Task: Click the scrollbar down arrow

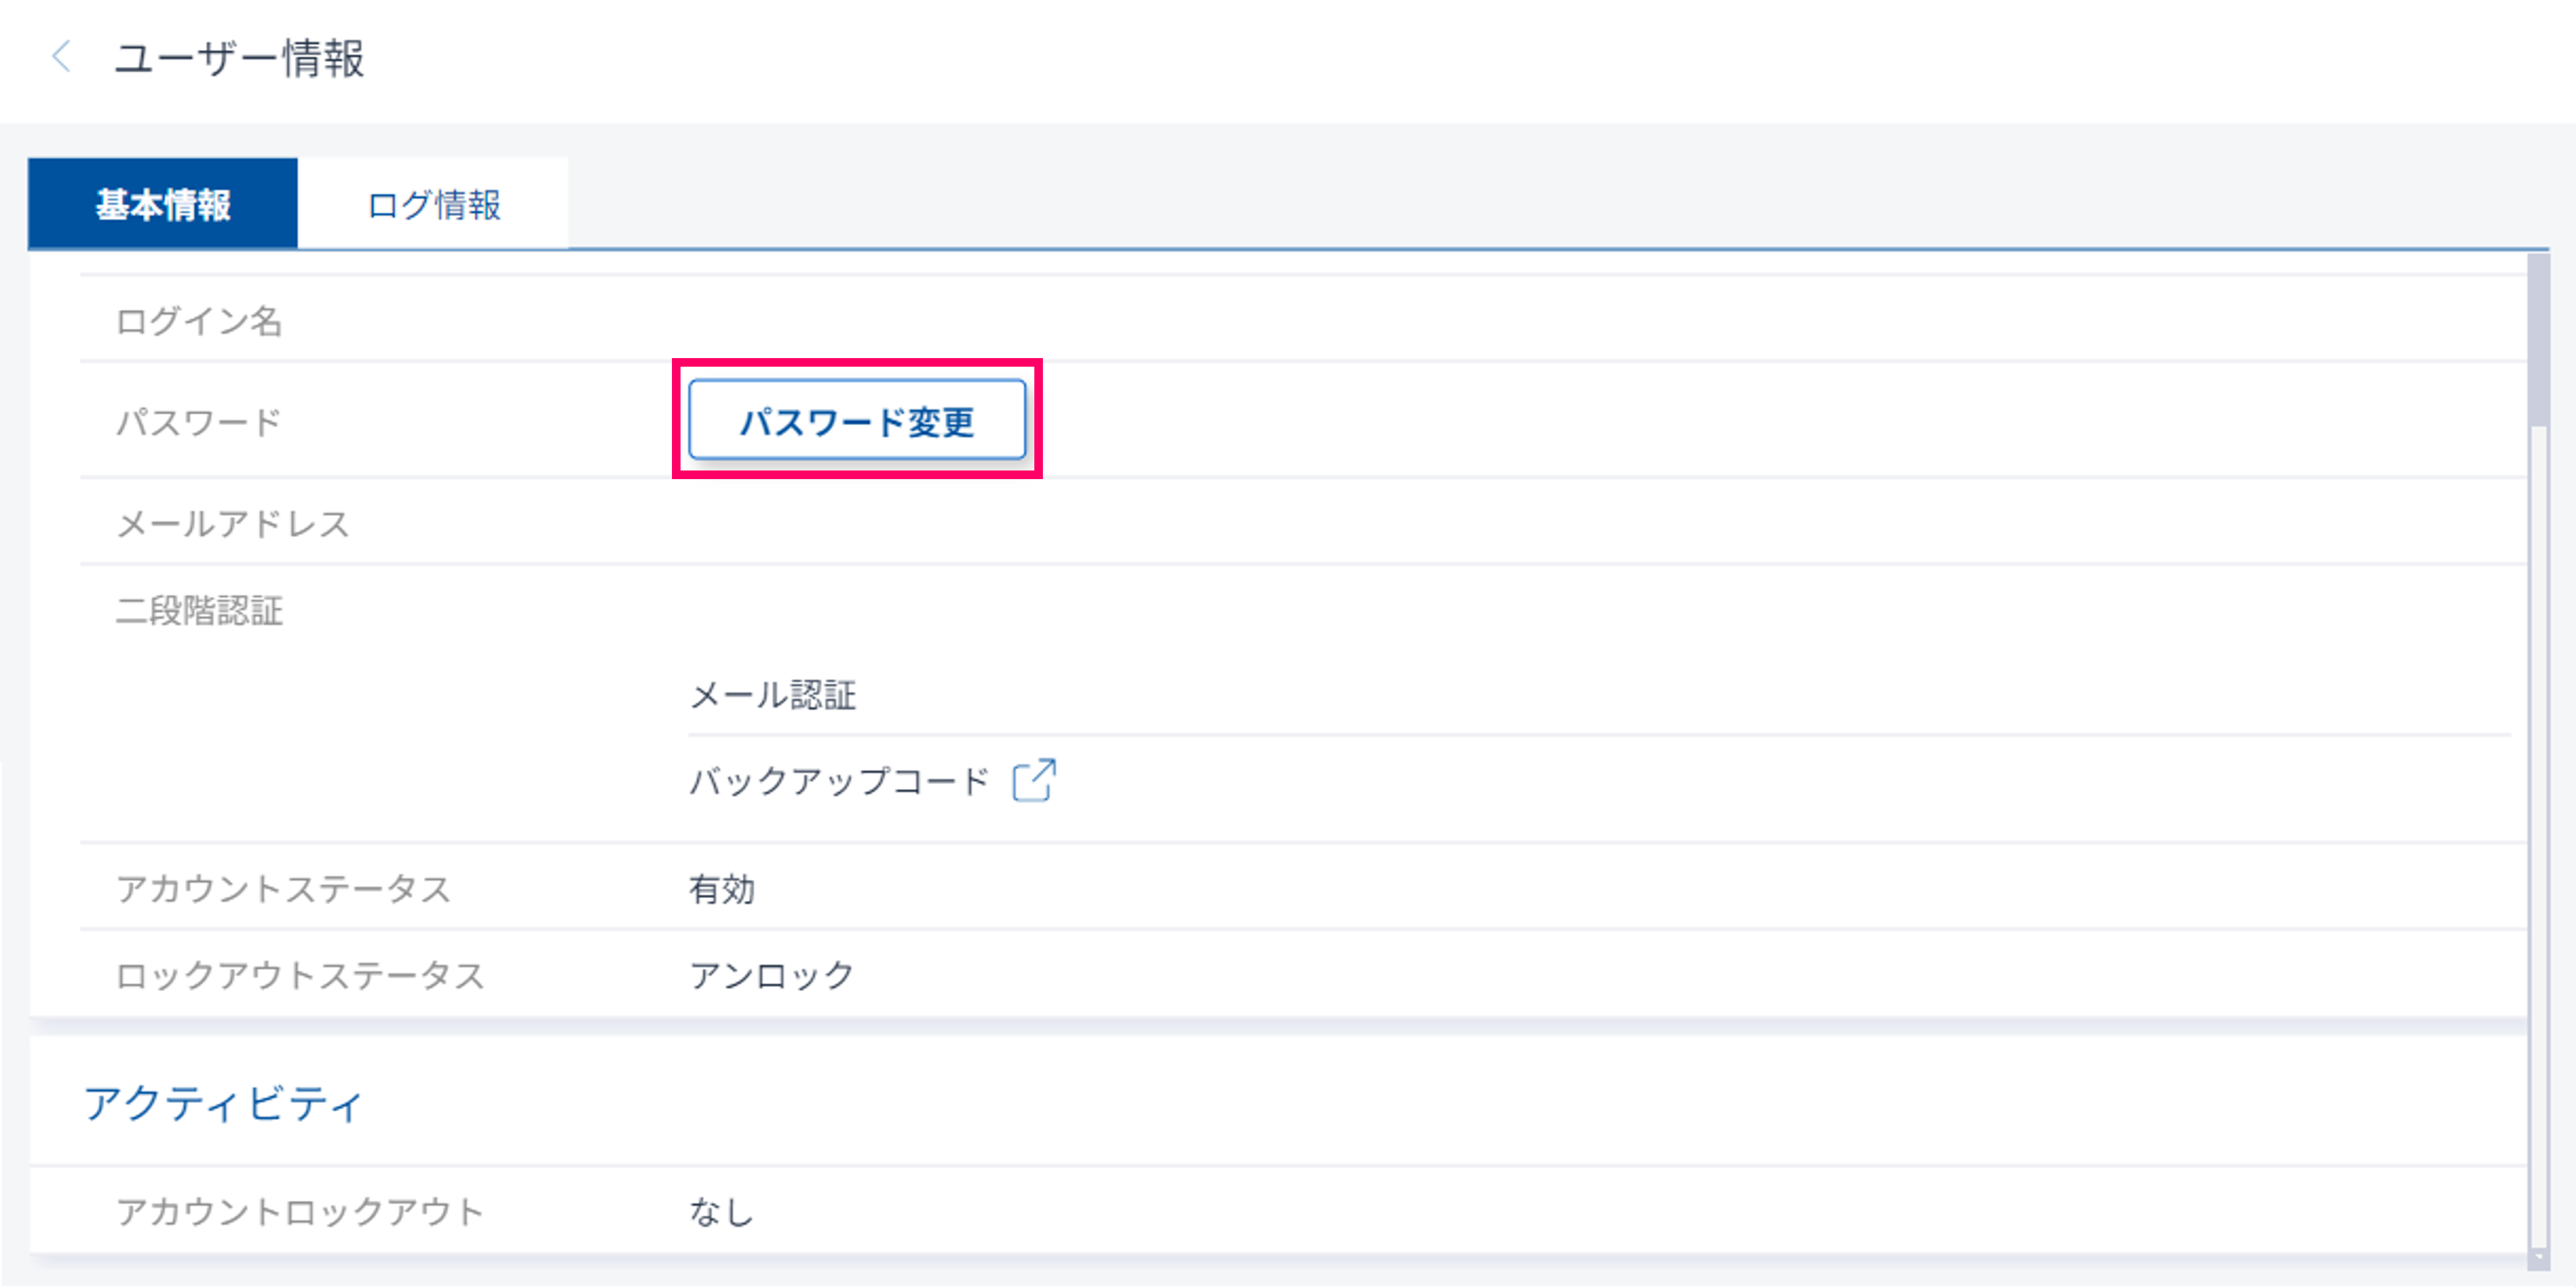Action: pos(2539,1259)
